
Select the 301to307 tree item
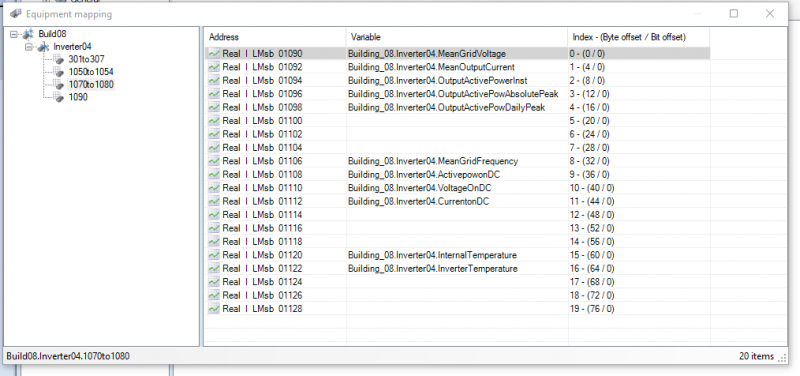86,59
